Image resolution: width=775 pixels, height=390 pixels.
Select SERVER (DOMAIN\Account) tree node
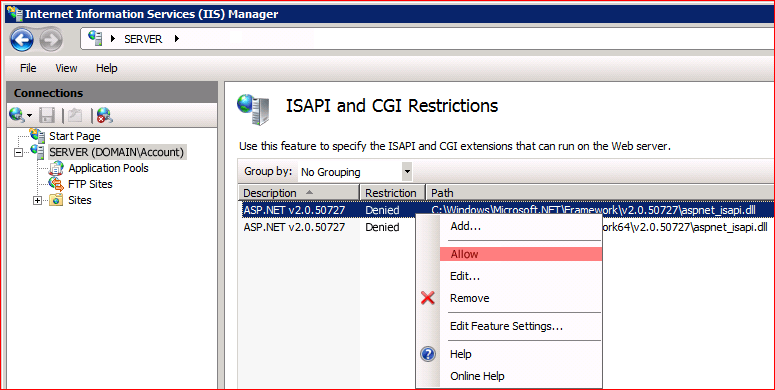[117, 152]
